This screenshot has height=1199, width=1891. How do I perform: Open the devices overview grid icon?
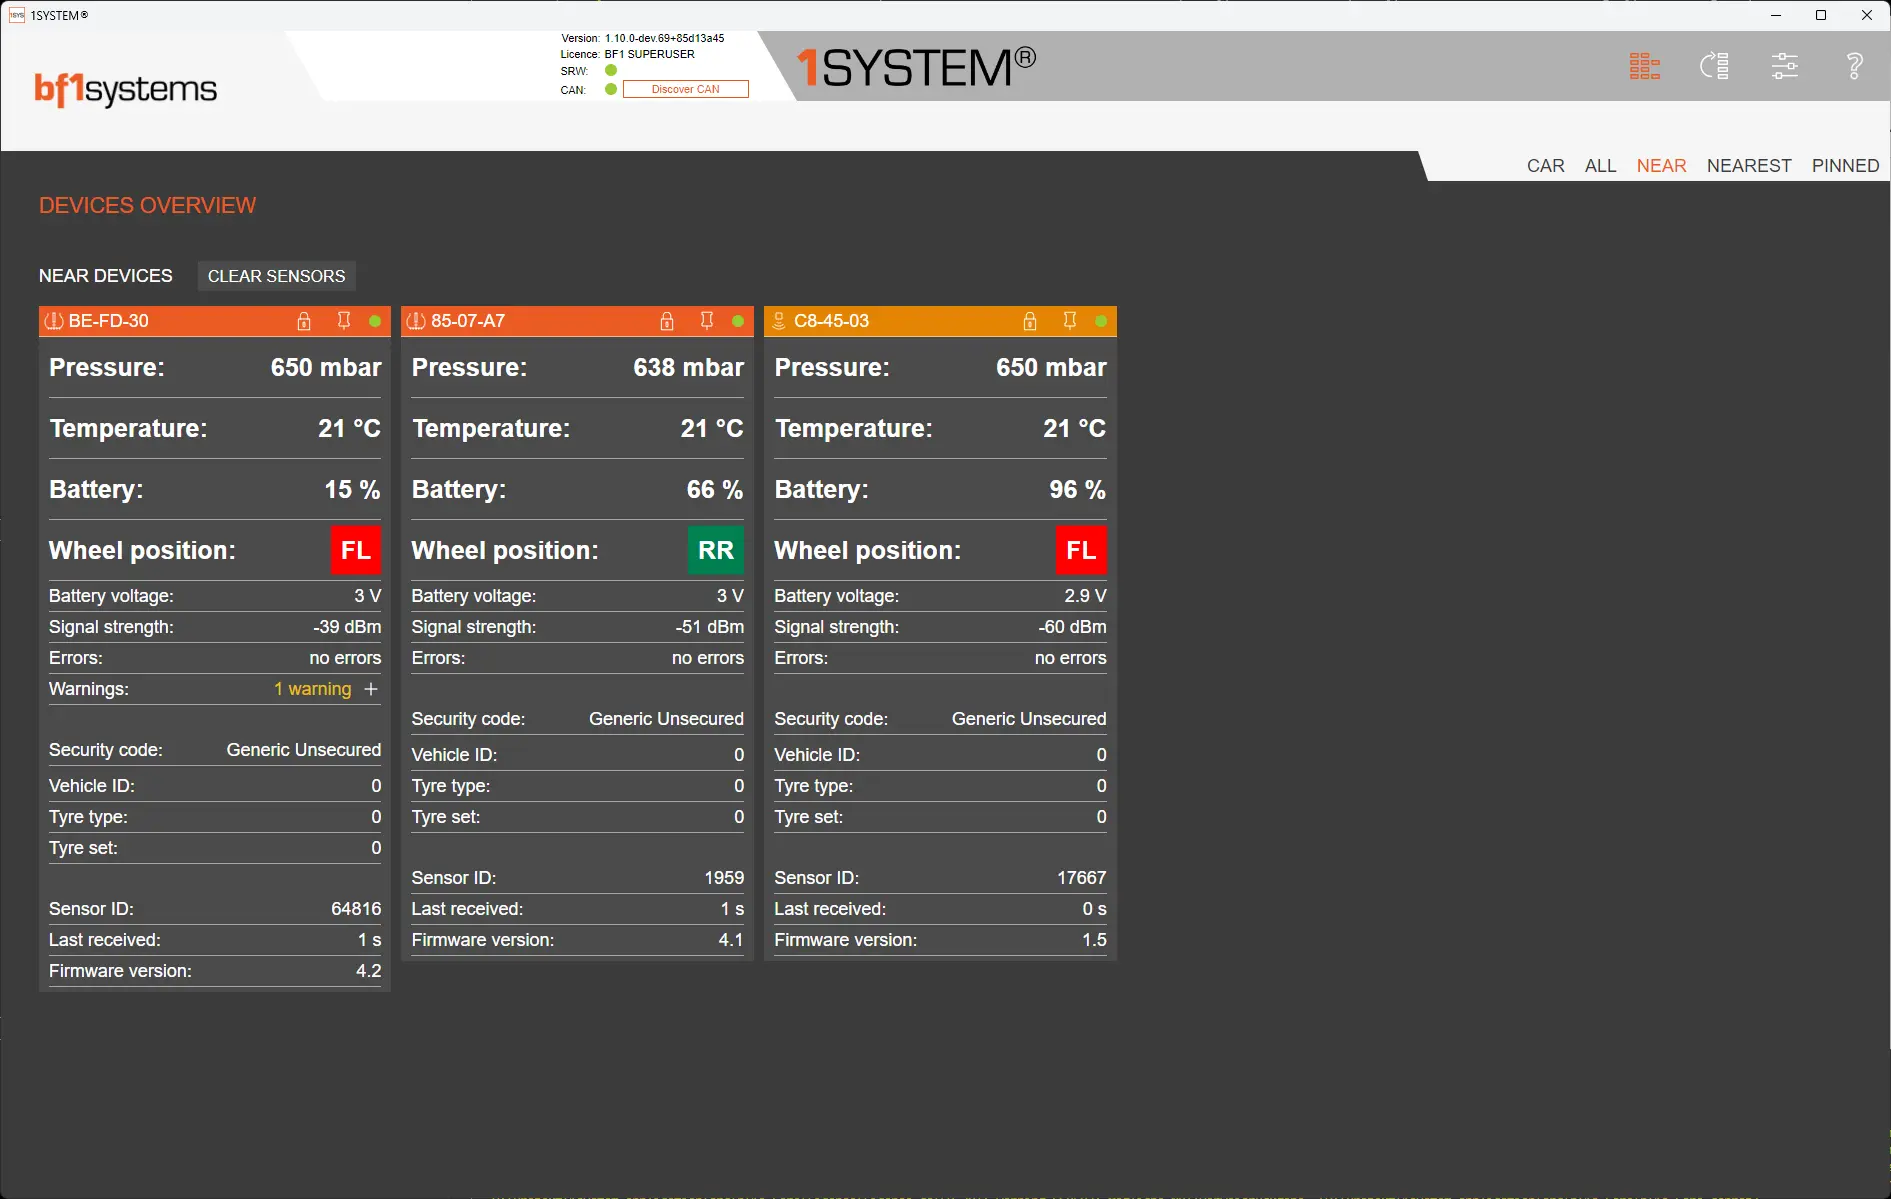coord(1644,66)
